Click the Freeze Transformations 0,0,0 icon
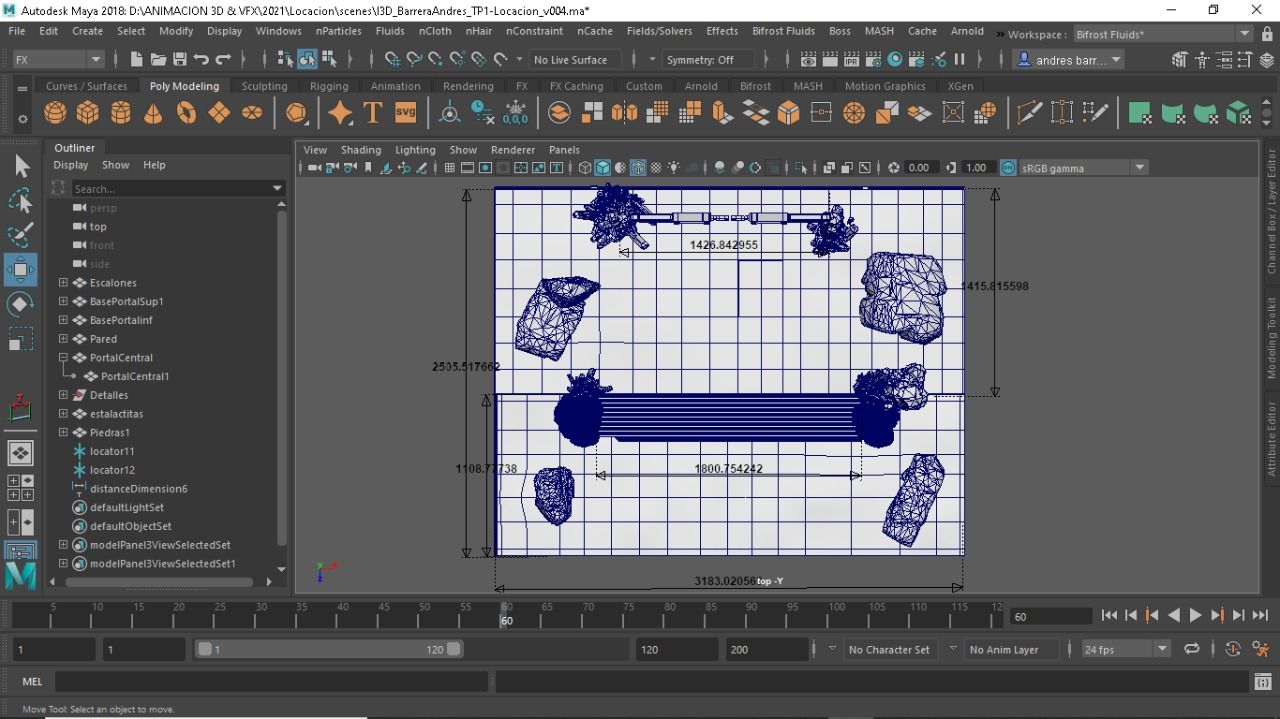This screenshot has width=1280, height=719. click(x=516, y=113)
